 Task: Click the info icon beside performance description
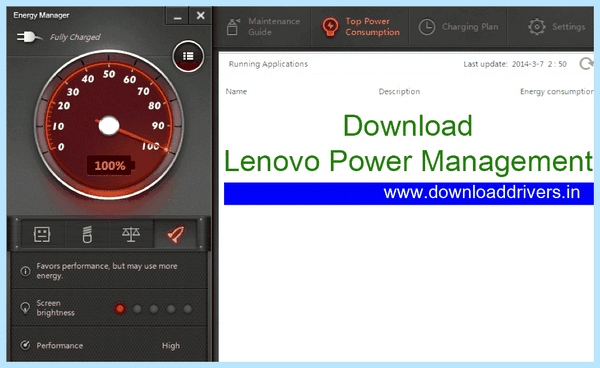coord(25,271)
